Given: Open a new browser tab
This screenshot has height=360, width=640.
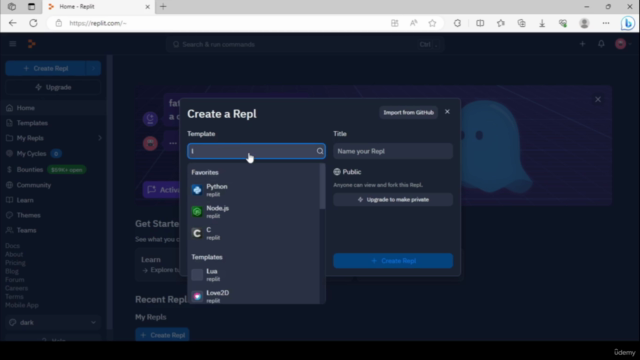Looking at the screenshot, I should pos(163,7).
